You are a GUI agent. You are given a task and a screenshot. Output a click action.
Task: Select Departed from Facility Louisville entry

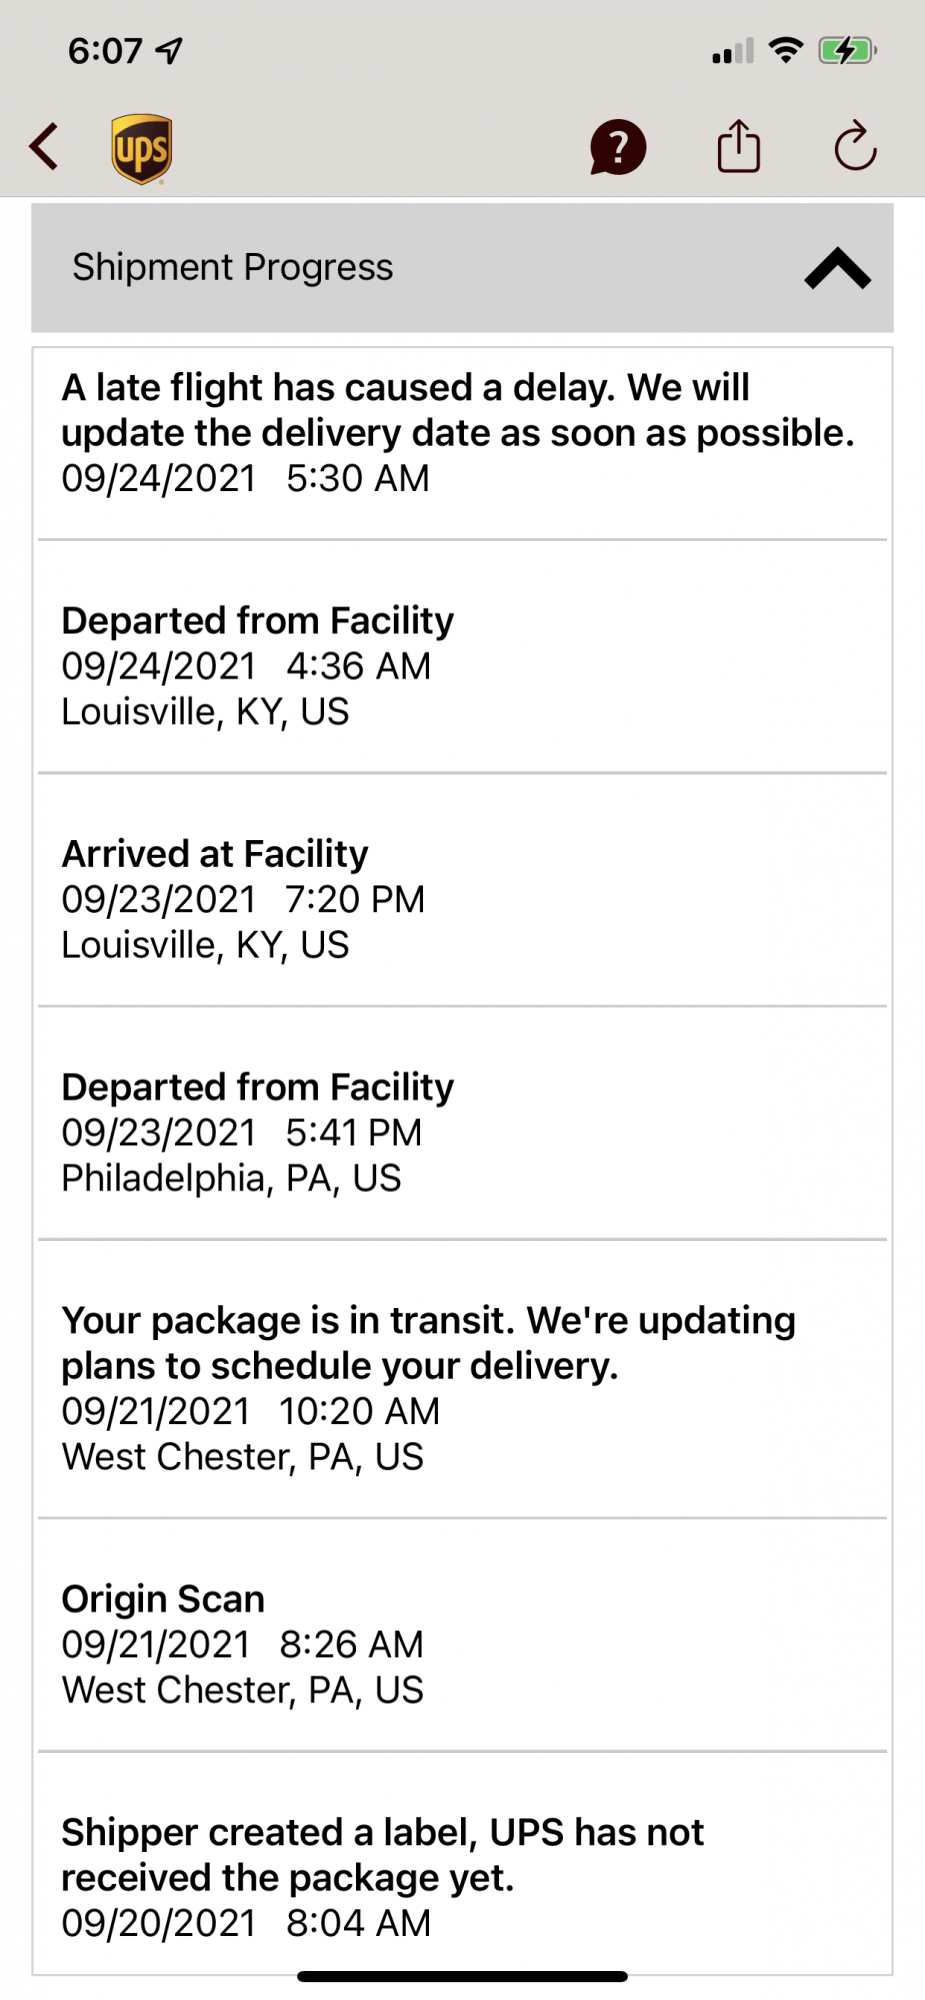click(462, 657)
